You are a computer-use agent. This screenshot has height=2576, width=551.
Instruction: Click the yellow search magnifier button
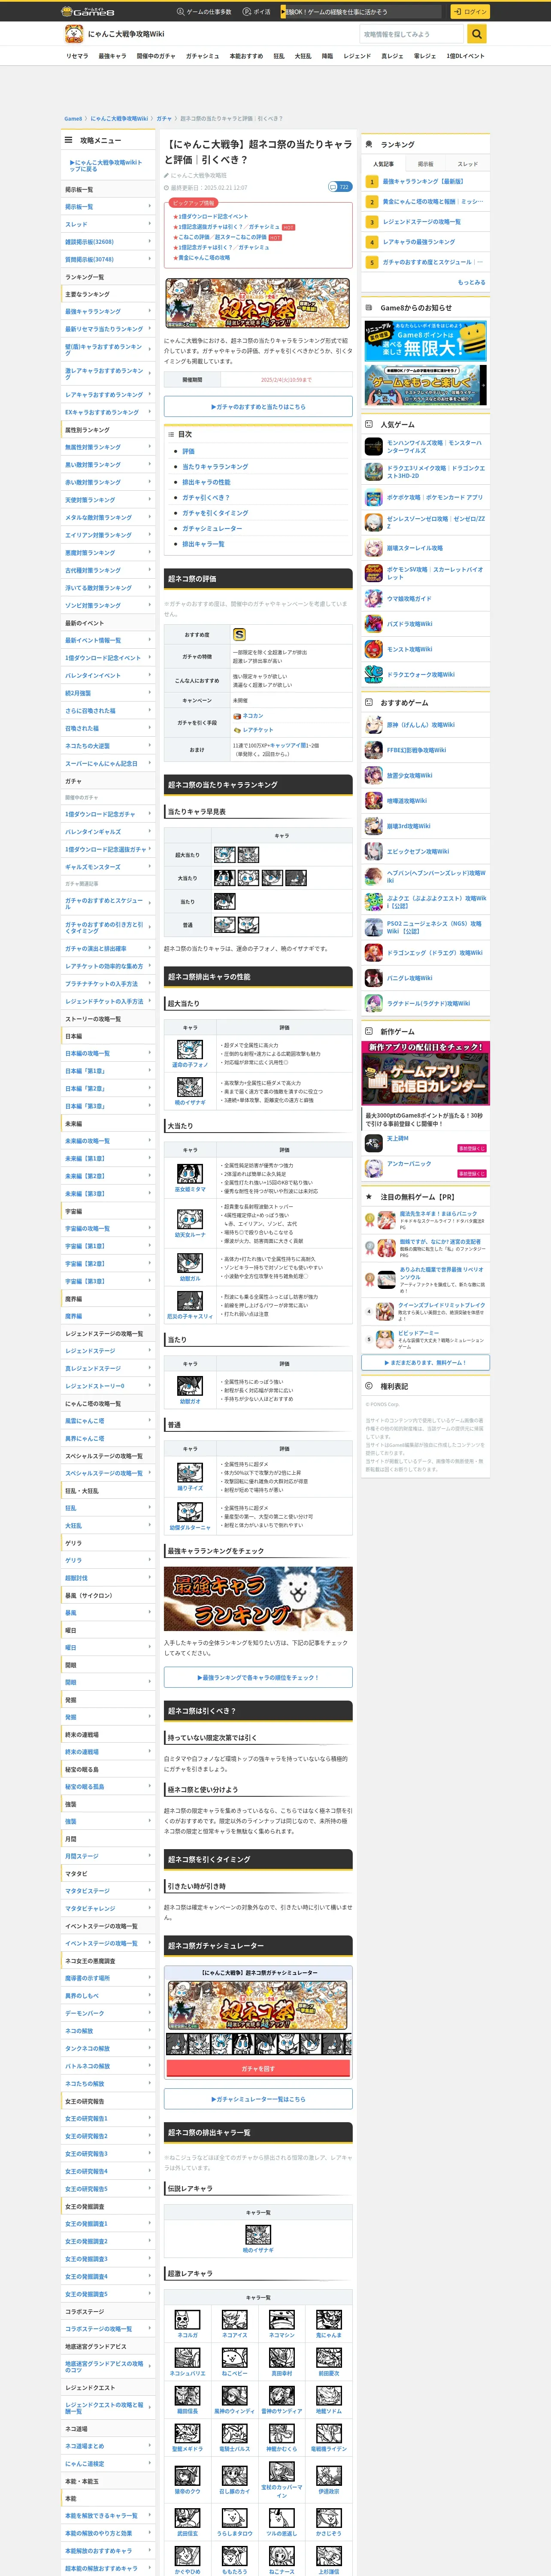click(x=477, y=34)
